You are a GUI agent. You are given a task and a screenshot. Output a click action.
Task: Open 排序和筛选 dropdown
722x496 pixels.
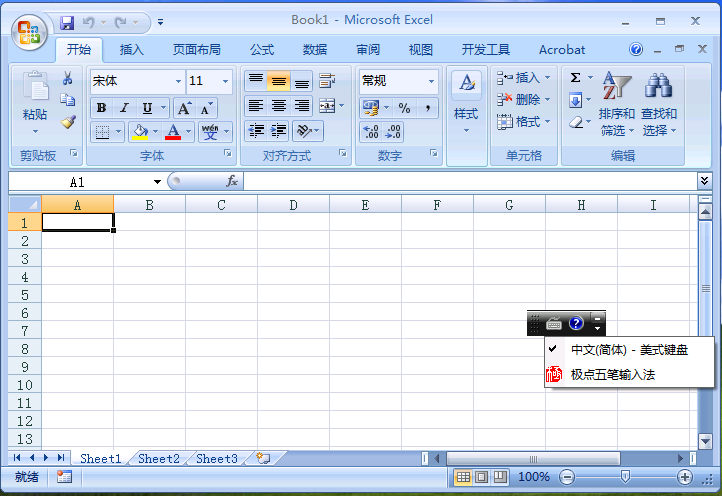point(617,104)
